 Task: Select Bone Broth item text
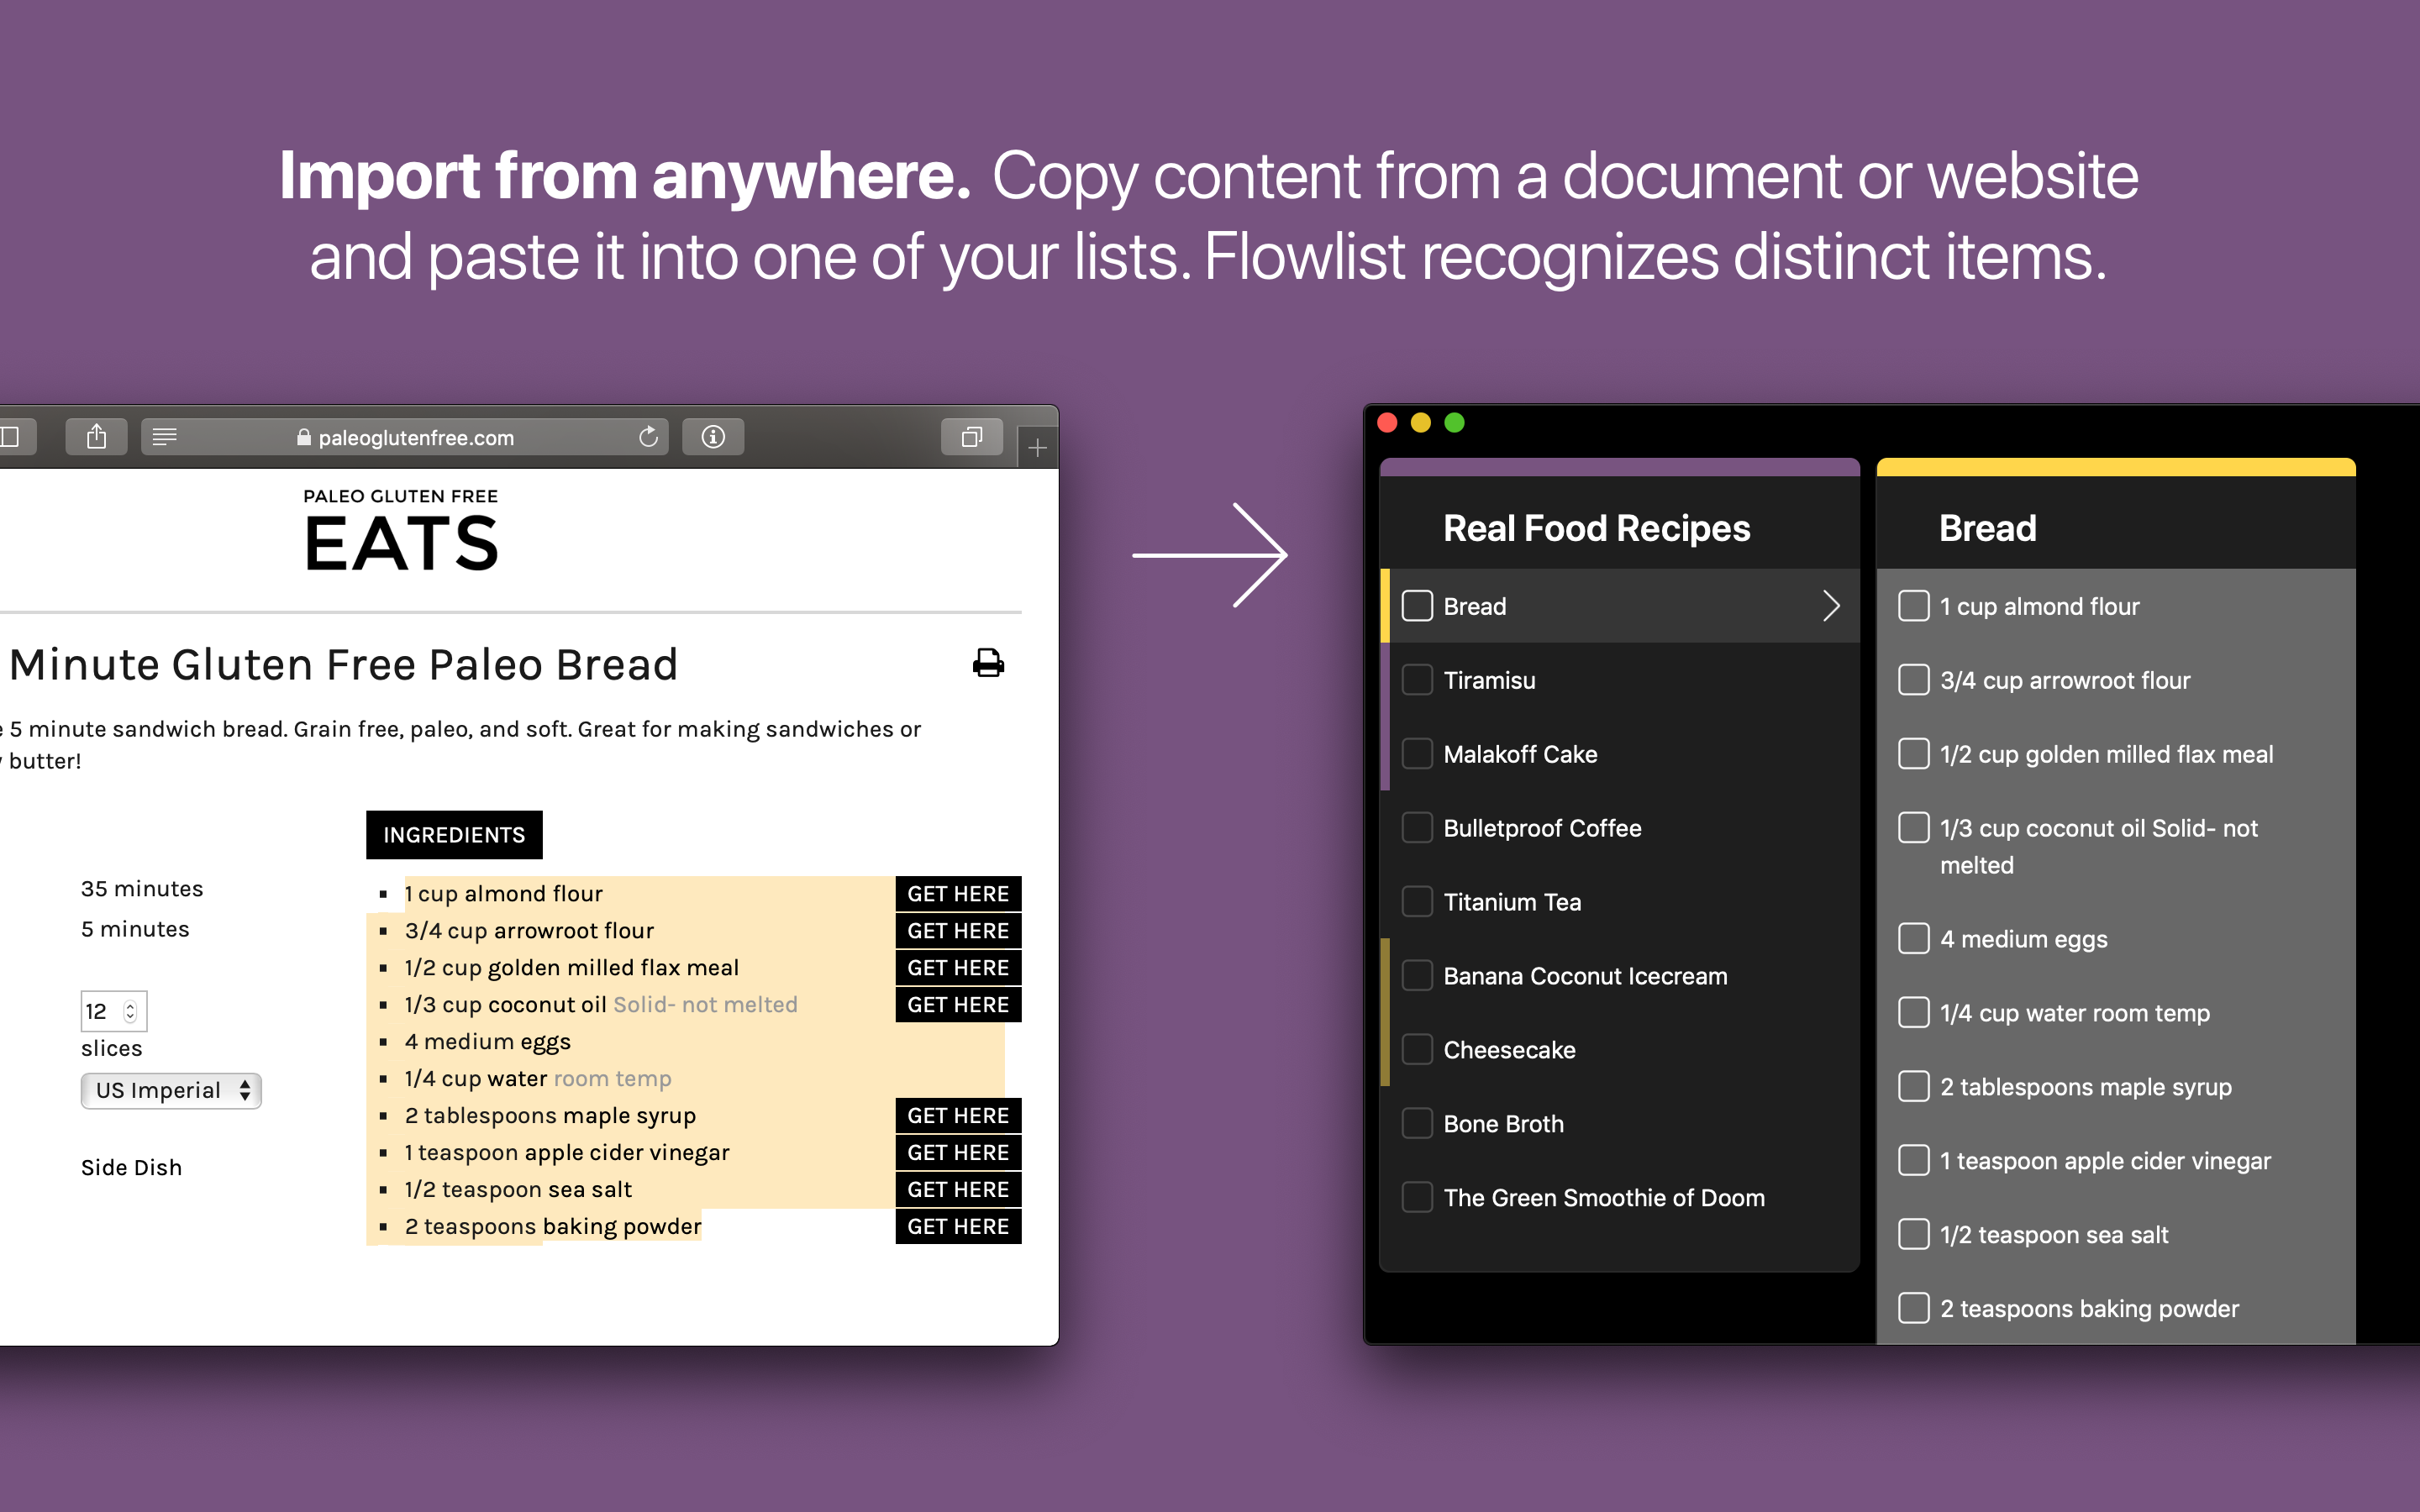pyautogui.click(x=1503, y=1124)
